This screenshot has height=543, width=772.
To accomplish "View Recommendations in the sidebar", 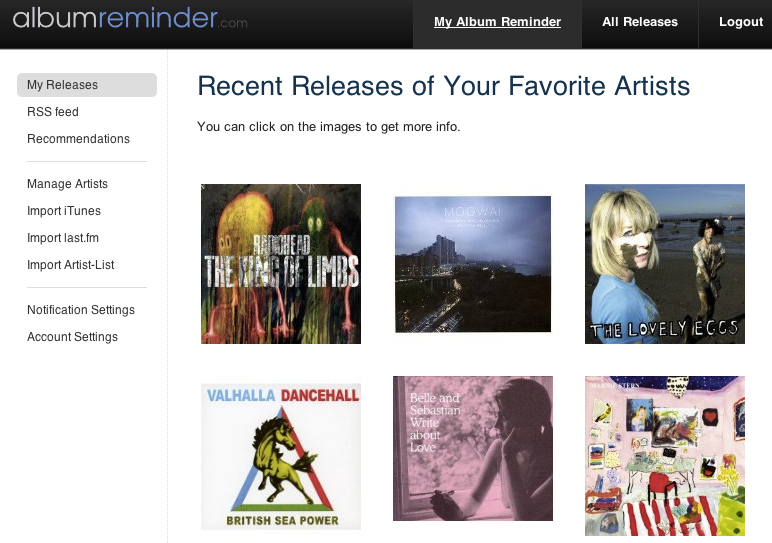I will [78, 139].
